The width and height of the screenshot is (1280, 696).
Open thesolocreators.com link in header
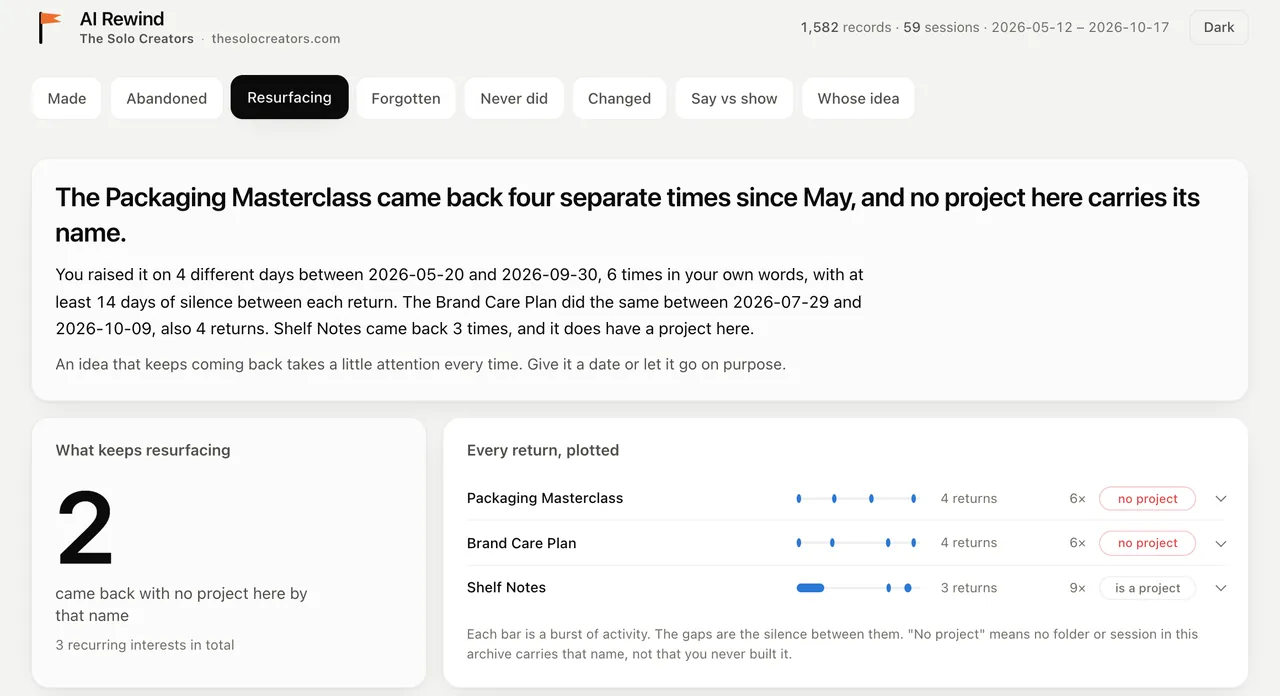pyautogui.click(x=276, y=39)
